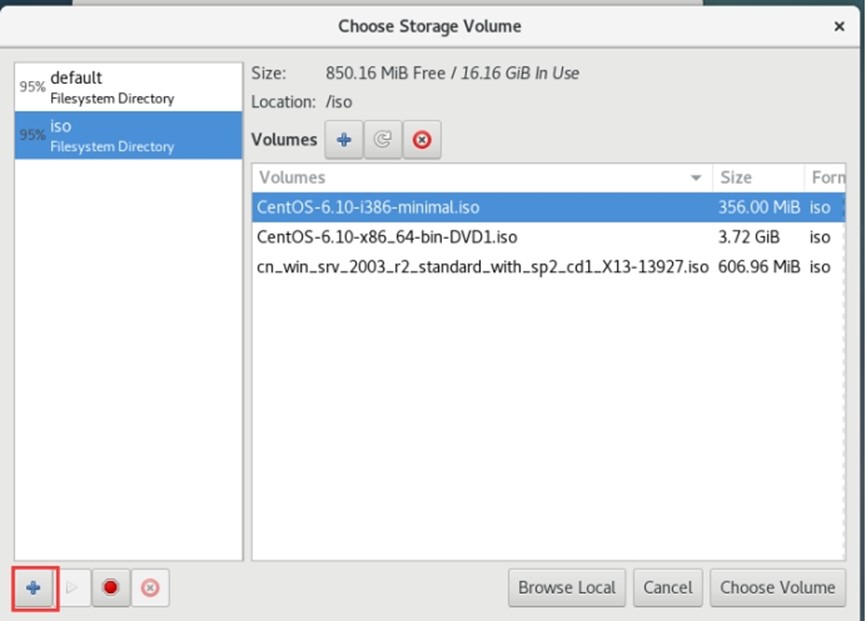The width and height of the screenshot is (866, 621).
Task: Create a new volume with the plus icon
Action: (x=344, y=140)
